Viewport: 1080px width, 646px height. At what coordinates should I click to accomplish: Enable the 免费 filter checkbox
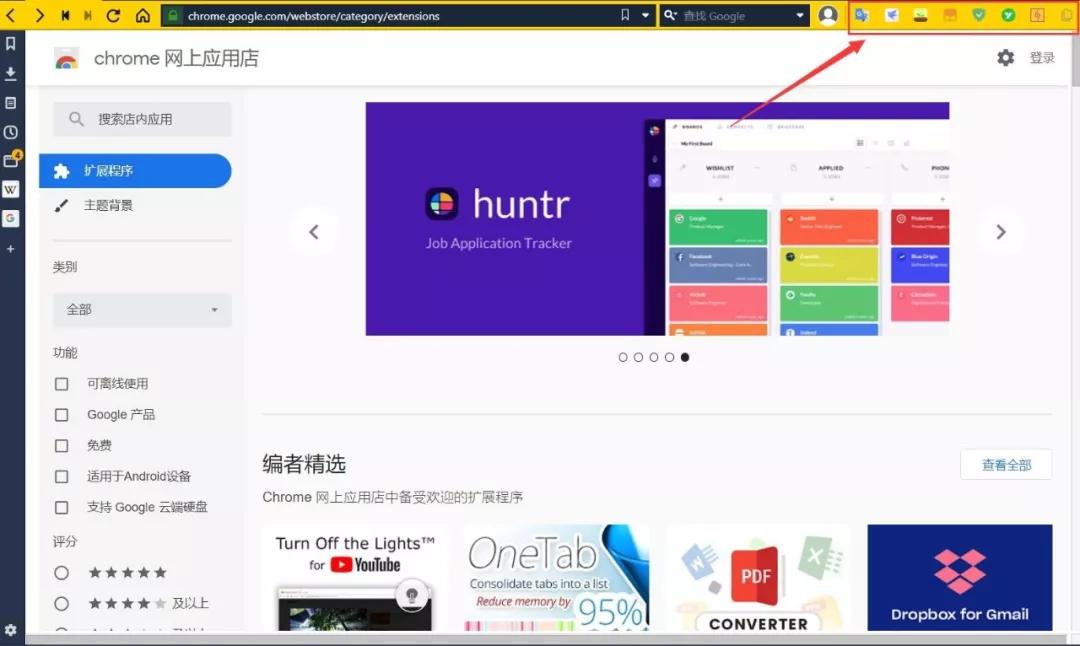click(61, 445)
